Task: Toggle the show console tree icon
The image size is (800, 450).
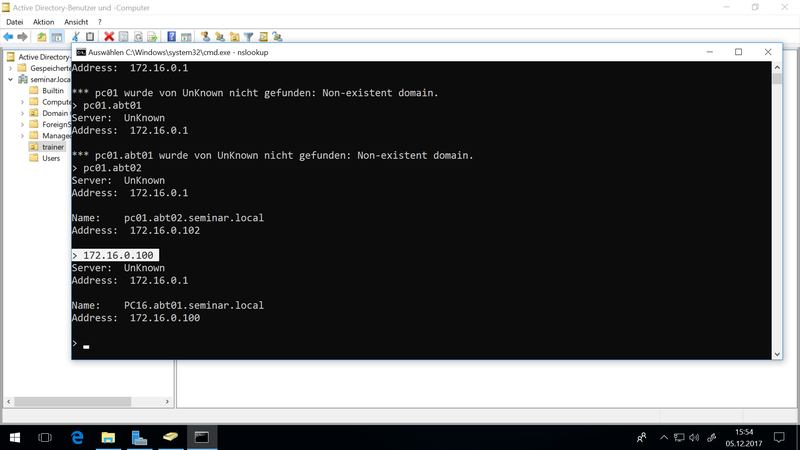Action: [x=57, y=37]
